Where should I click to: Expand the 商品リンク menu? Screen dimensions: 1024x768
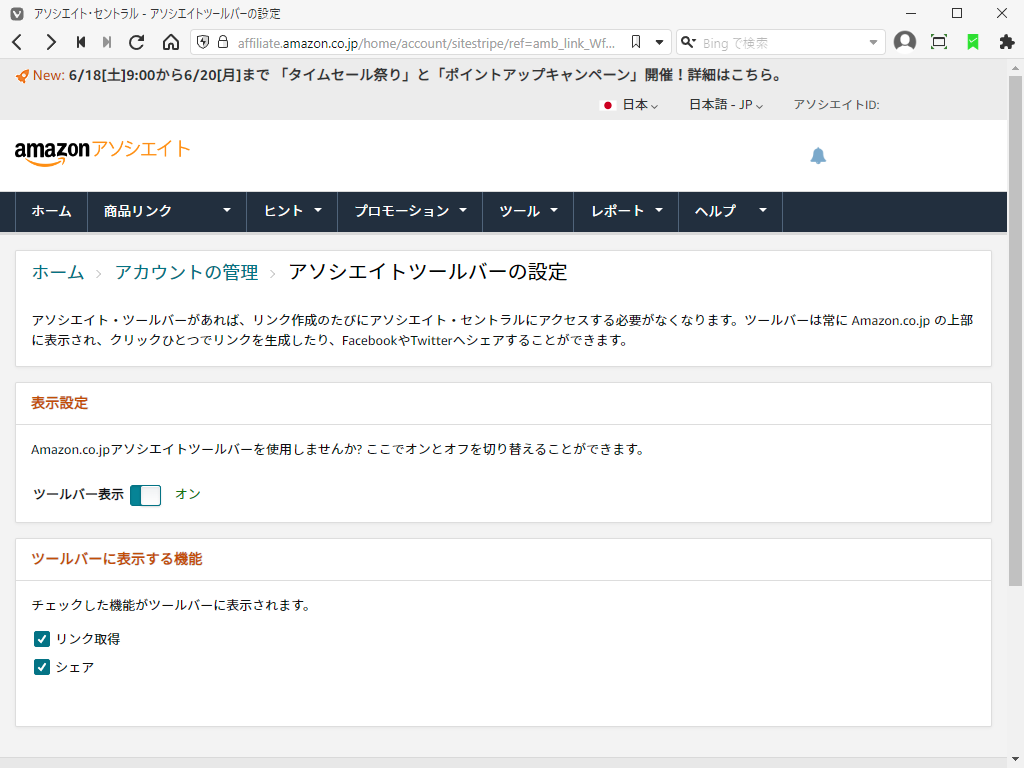167,211
